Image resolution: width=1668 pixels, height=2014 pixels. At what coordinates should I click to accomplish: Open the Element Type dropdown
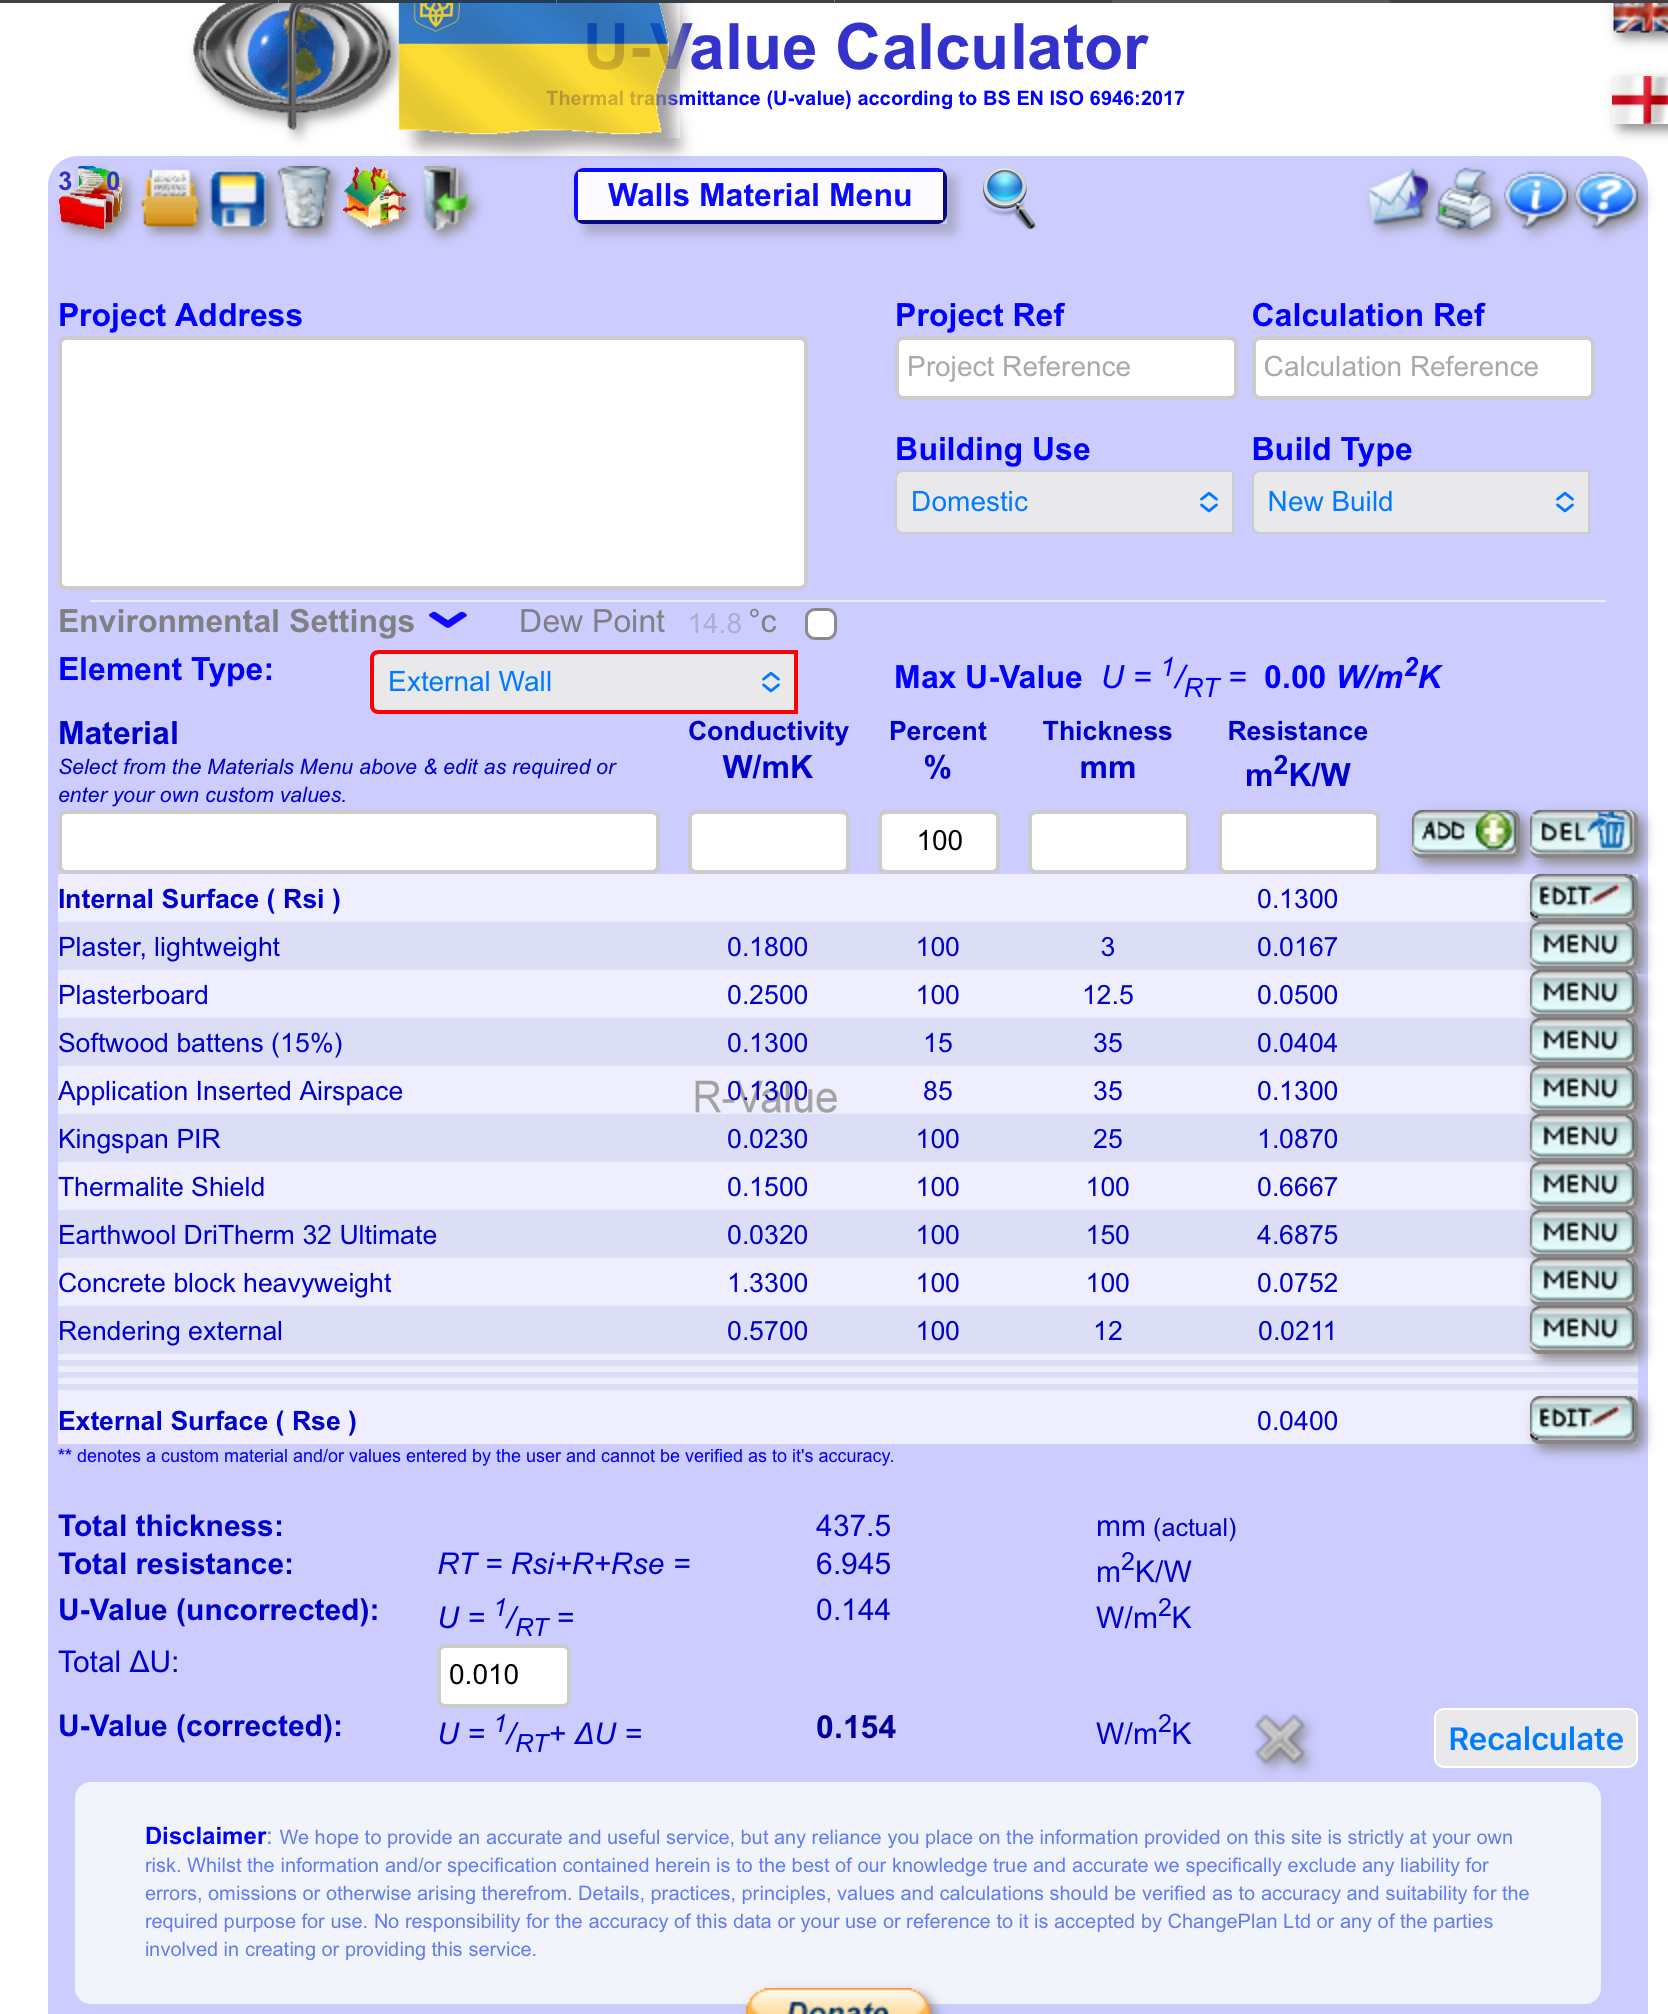click(x=584, y=682)
